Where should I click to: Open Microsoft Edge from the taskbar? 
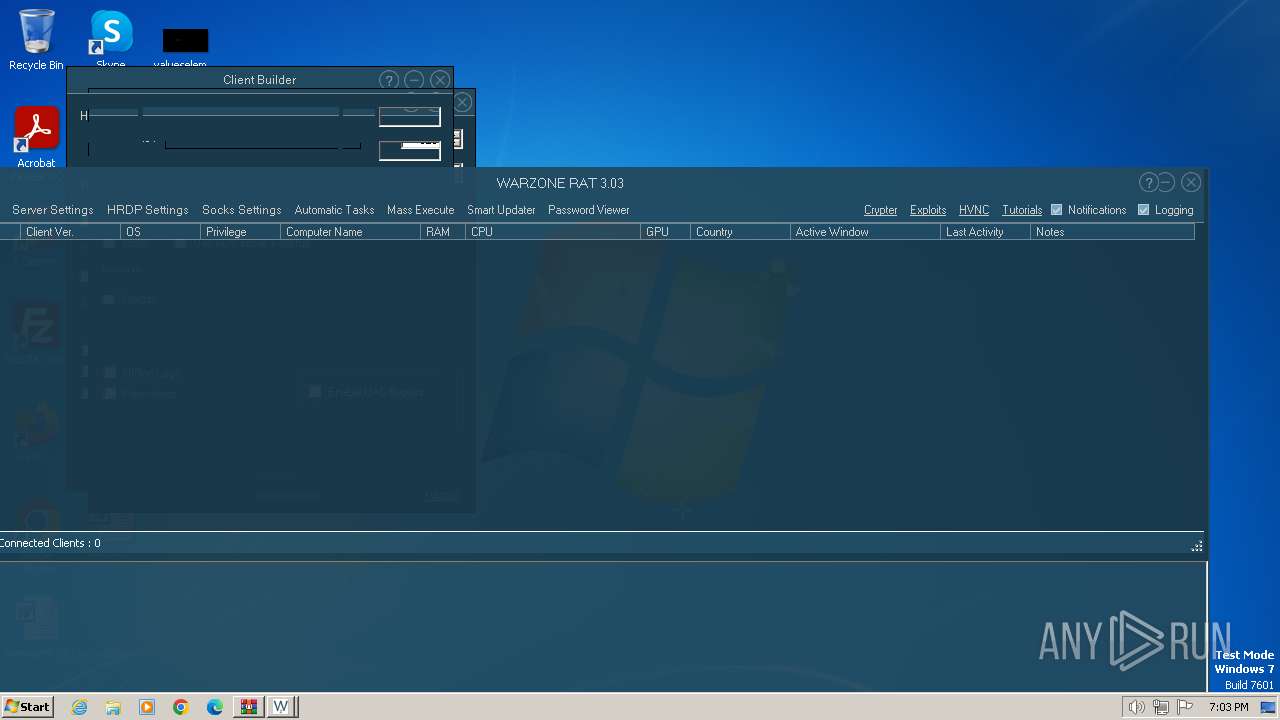[x=215, y=707]
